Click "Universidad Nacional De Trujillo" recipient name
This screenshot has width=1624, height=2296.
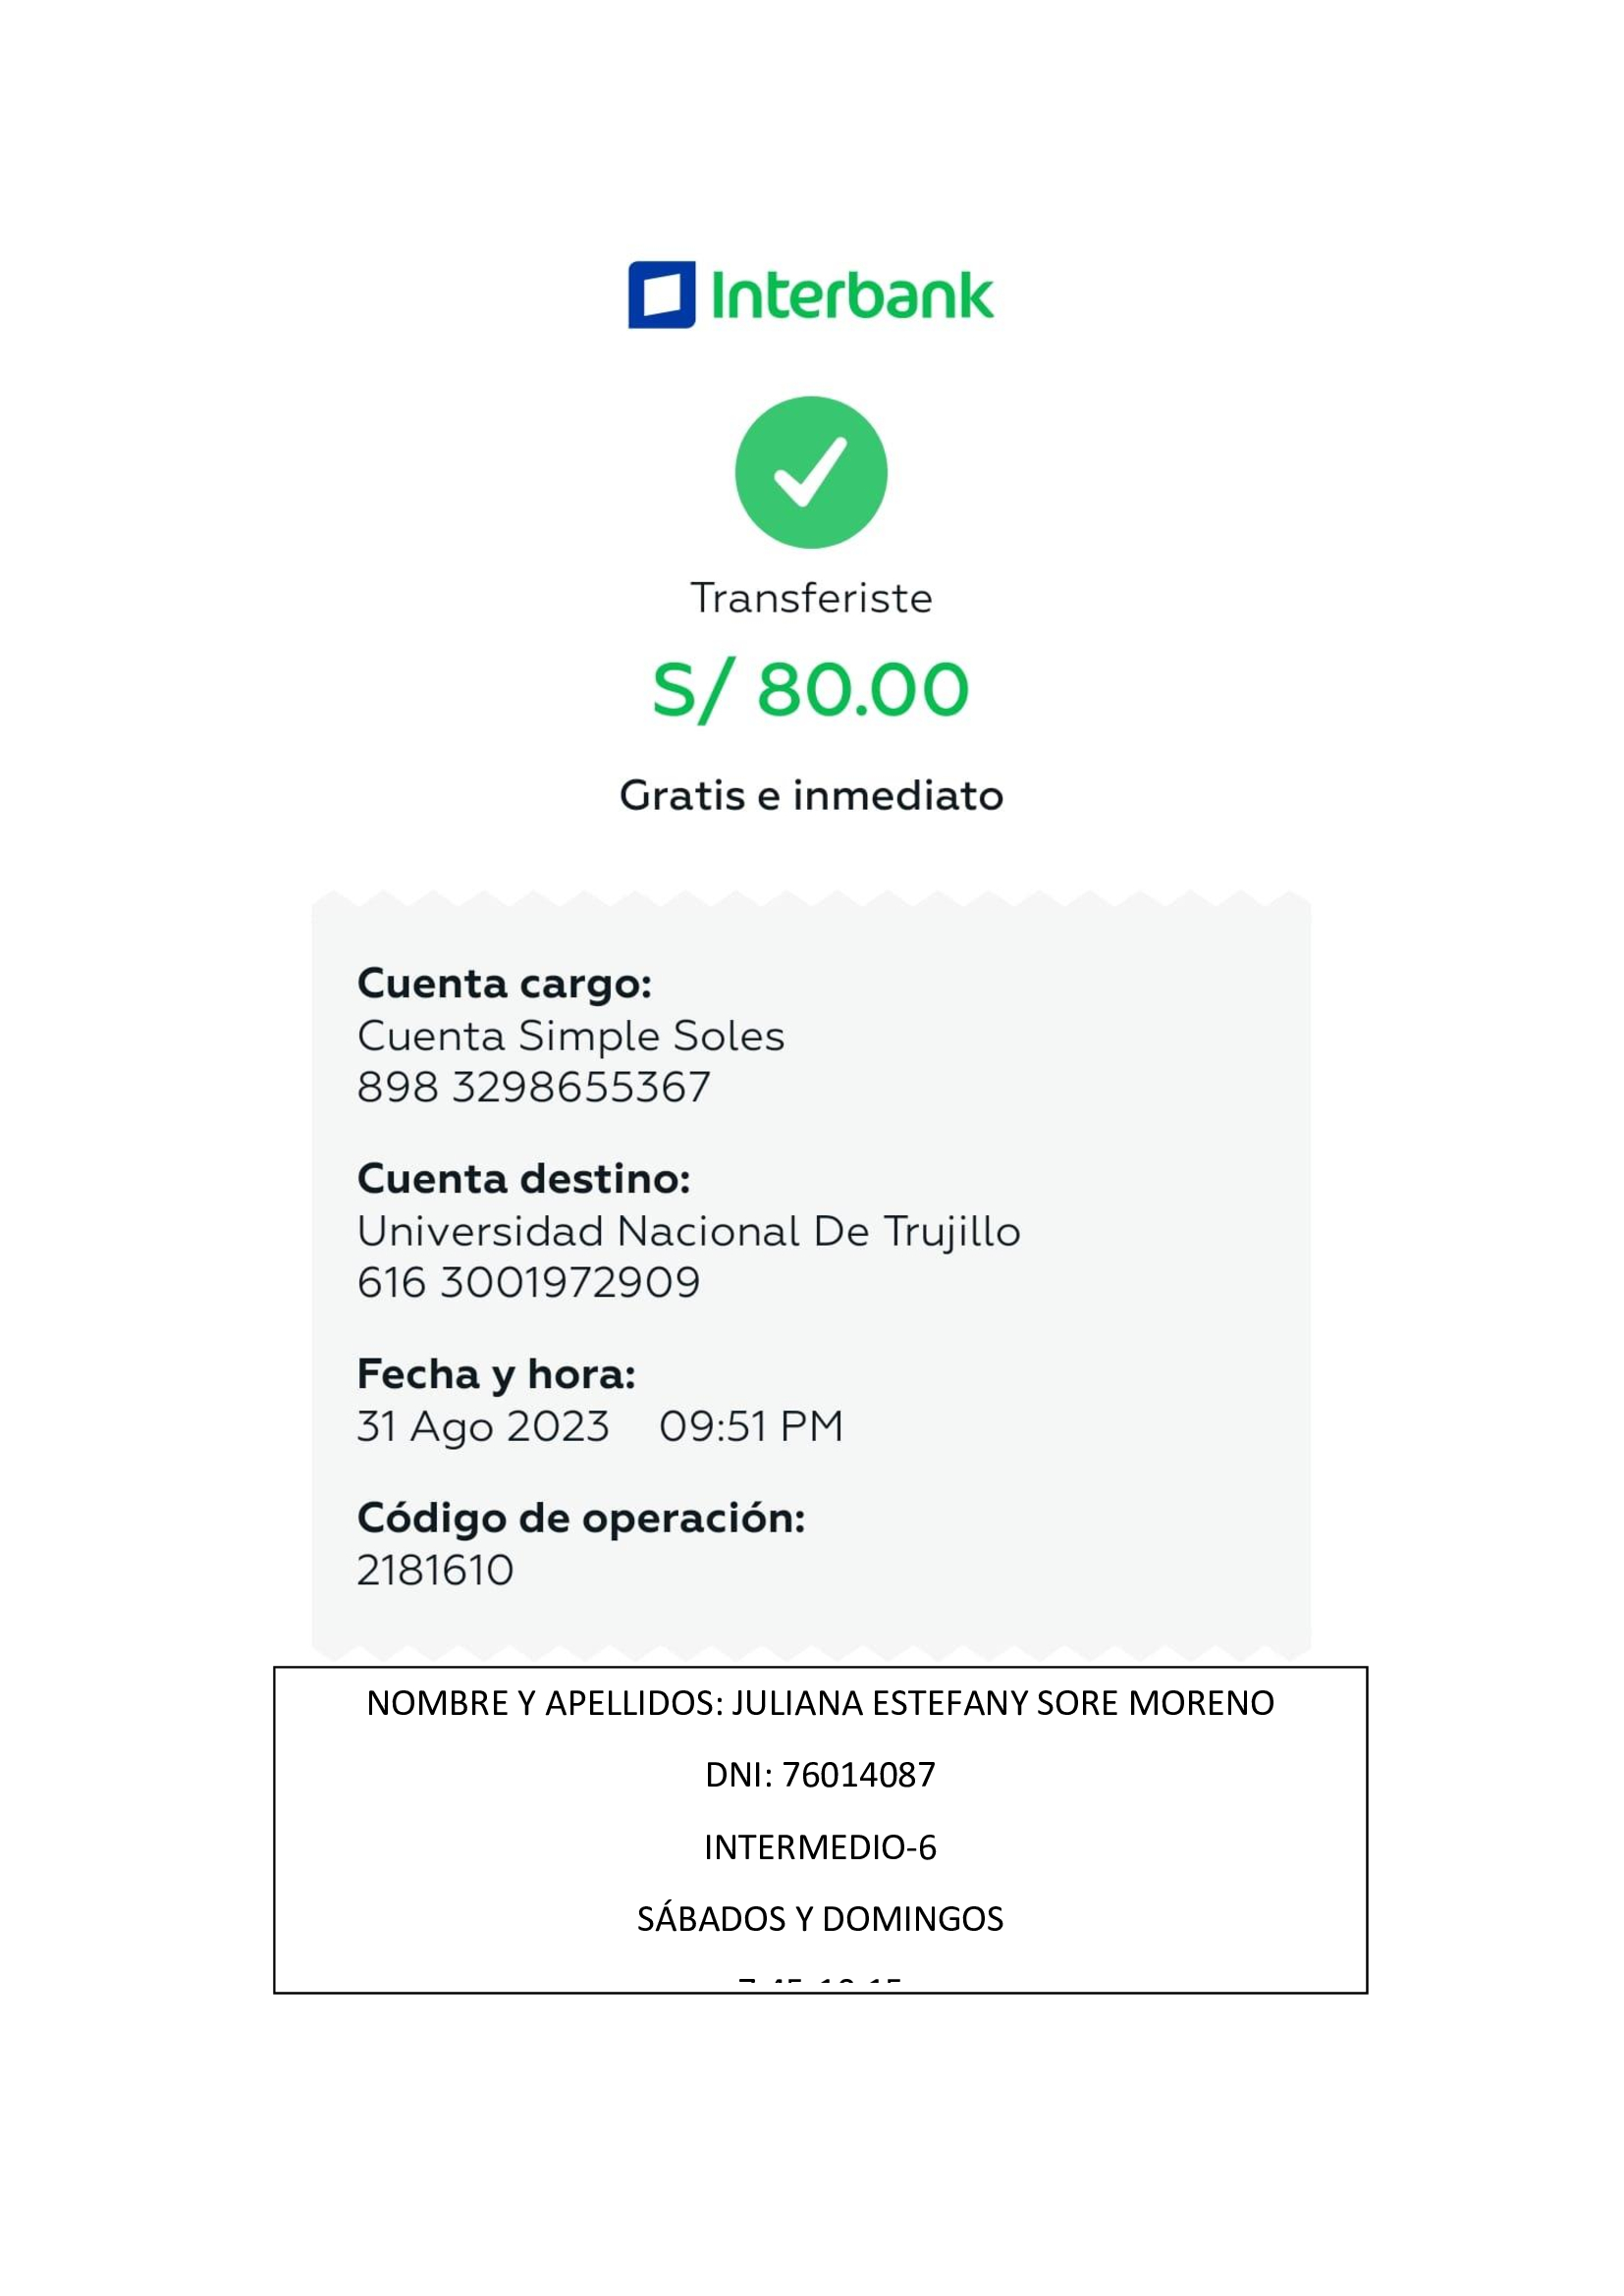point(689,1231)
